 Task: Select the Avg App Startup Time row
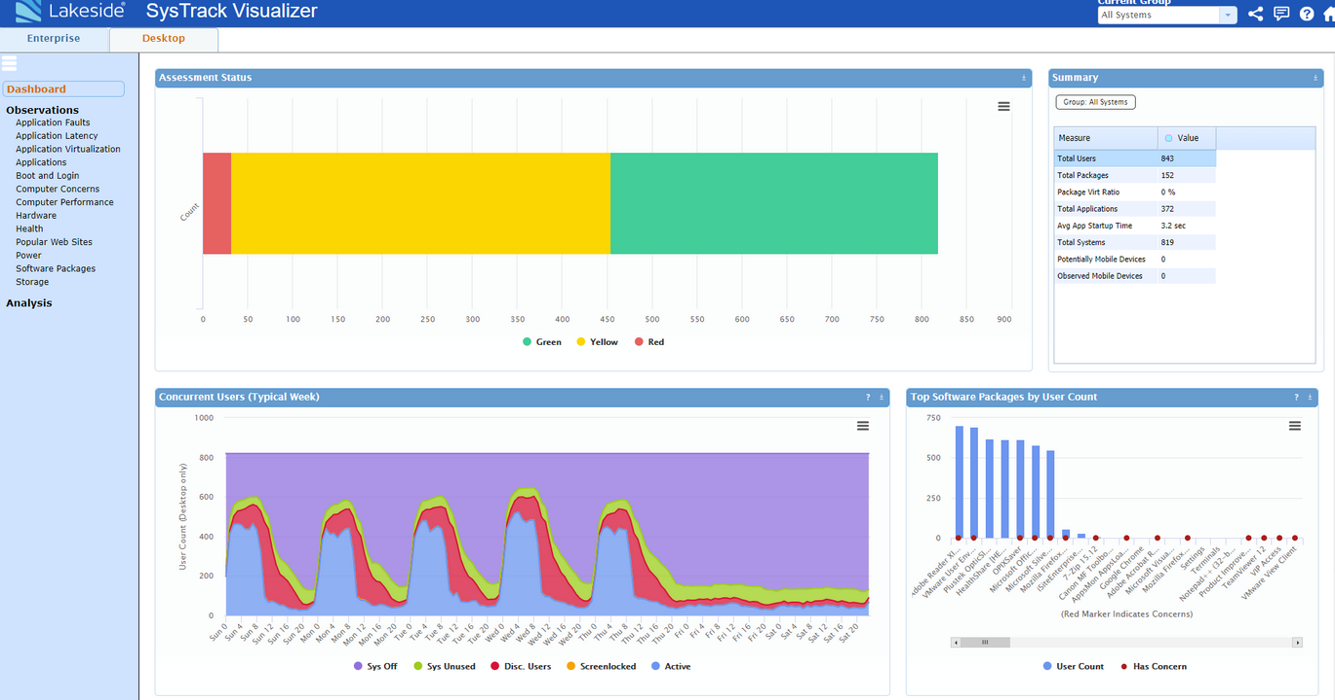[x=1135, y=225]
